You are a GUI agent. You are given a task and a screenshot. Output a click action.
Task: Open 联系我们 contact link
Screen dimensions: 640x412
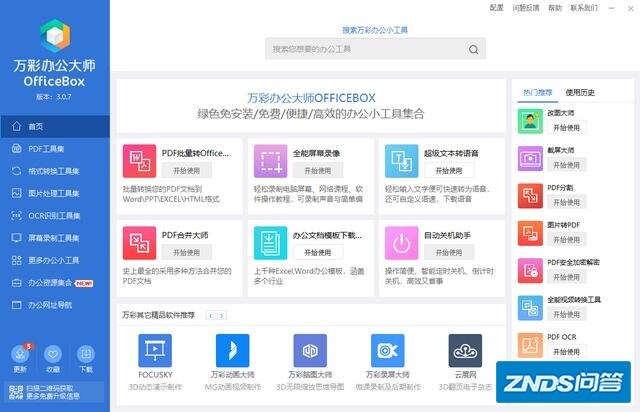point(584,8)
